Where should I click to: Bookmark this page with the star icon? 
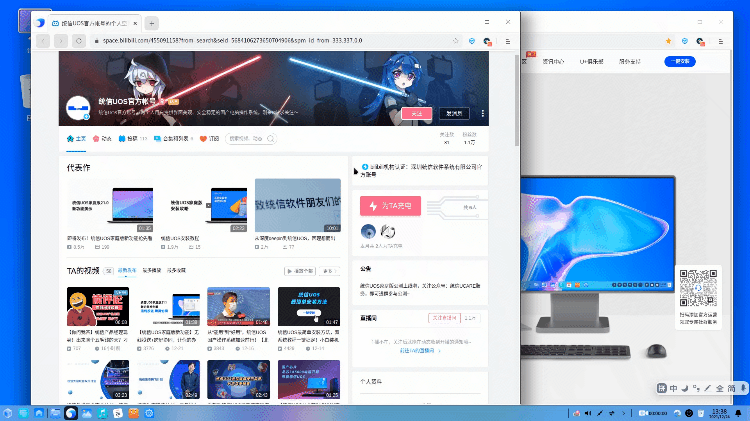click(455, 41)
